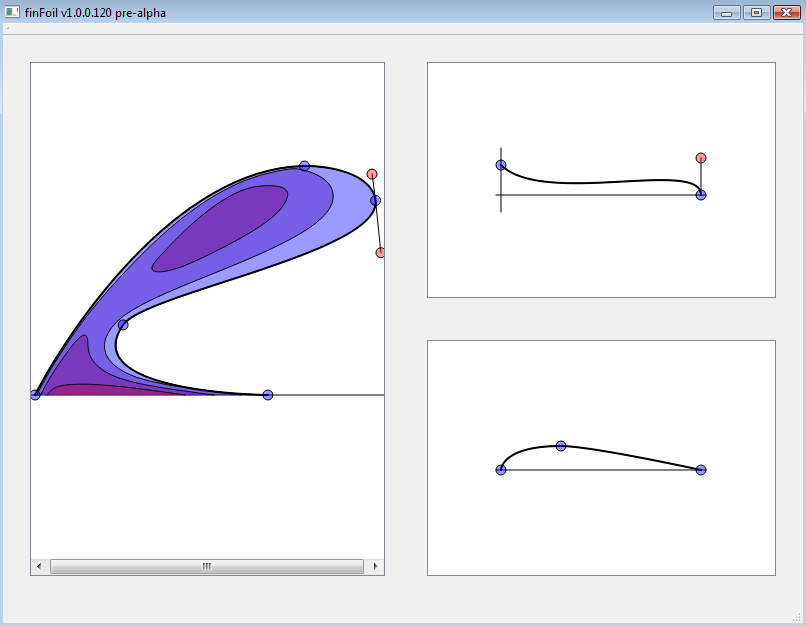Select the blue point on fin trailing edge curve
The height and width of the screenshot is (626, 806).
123,325
